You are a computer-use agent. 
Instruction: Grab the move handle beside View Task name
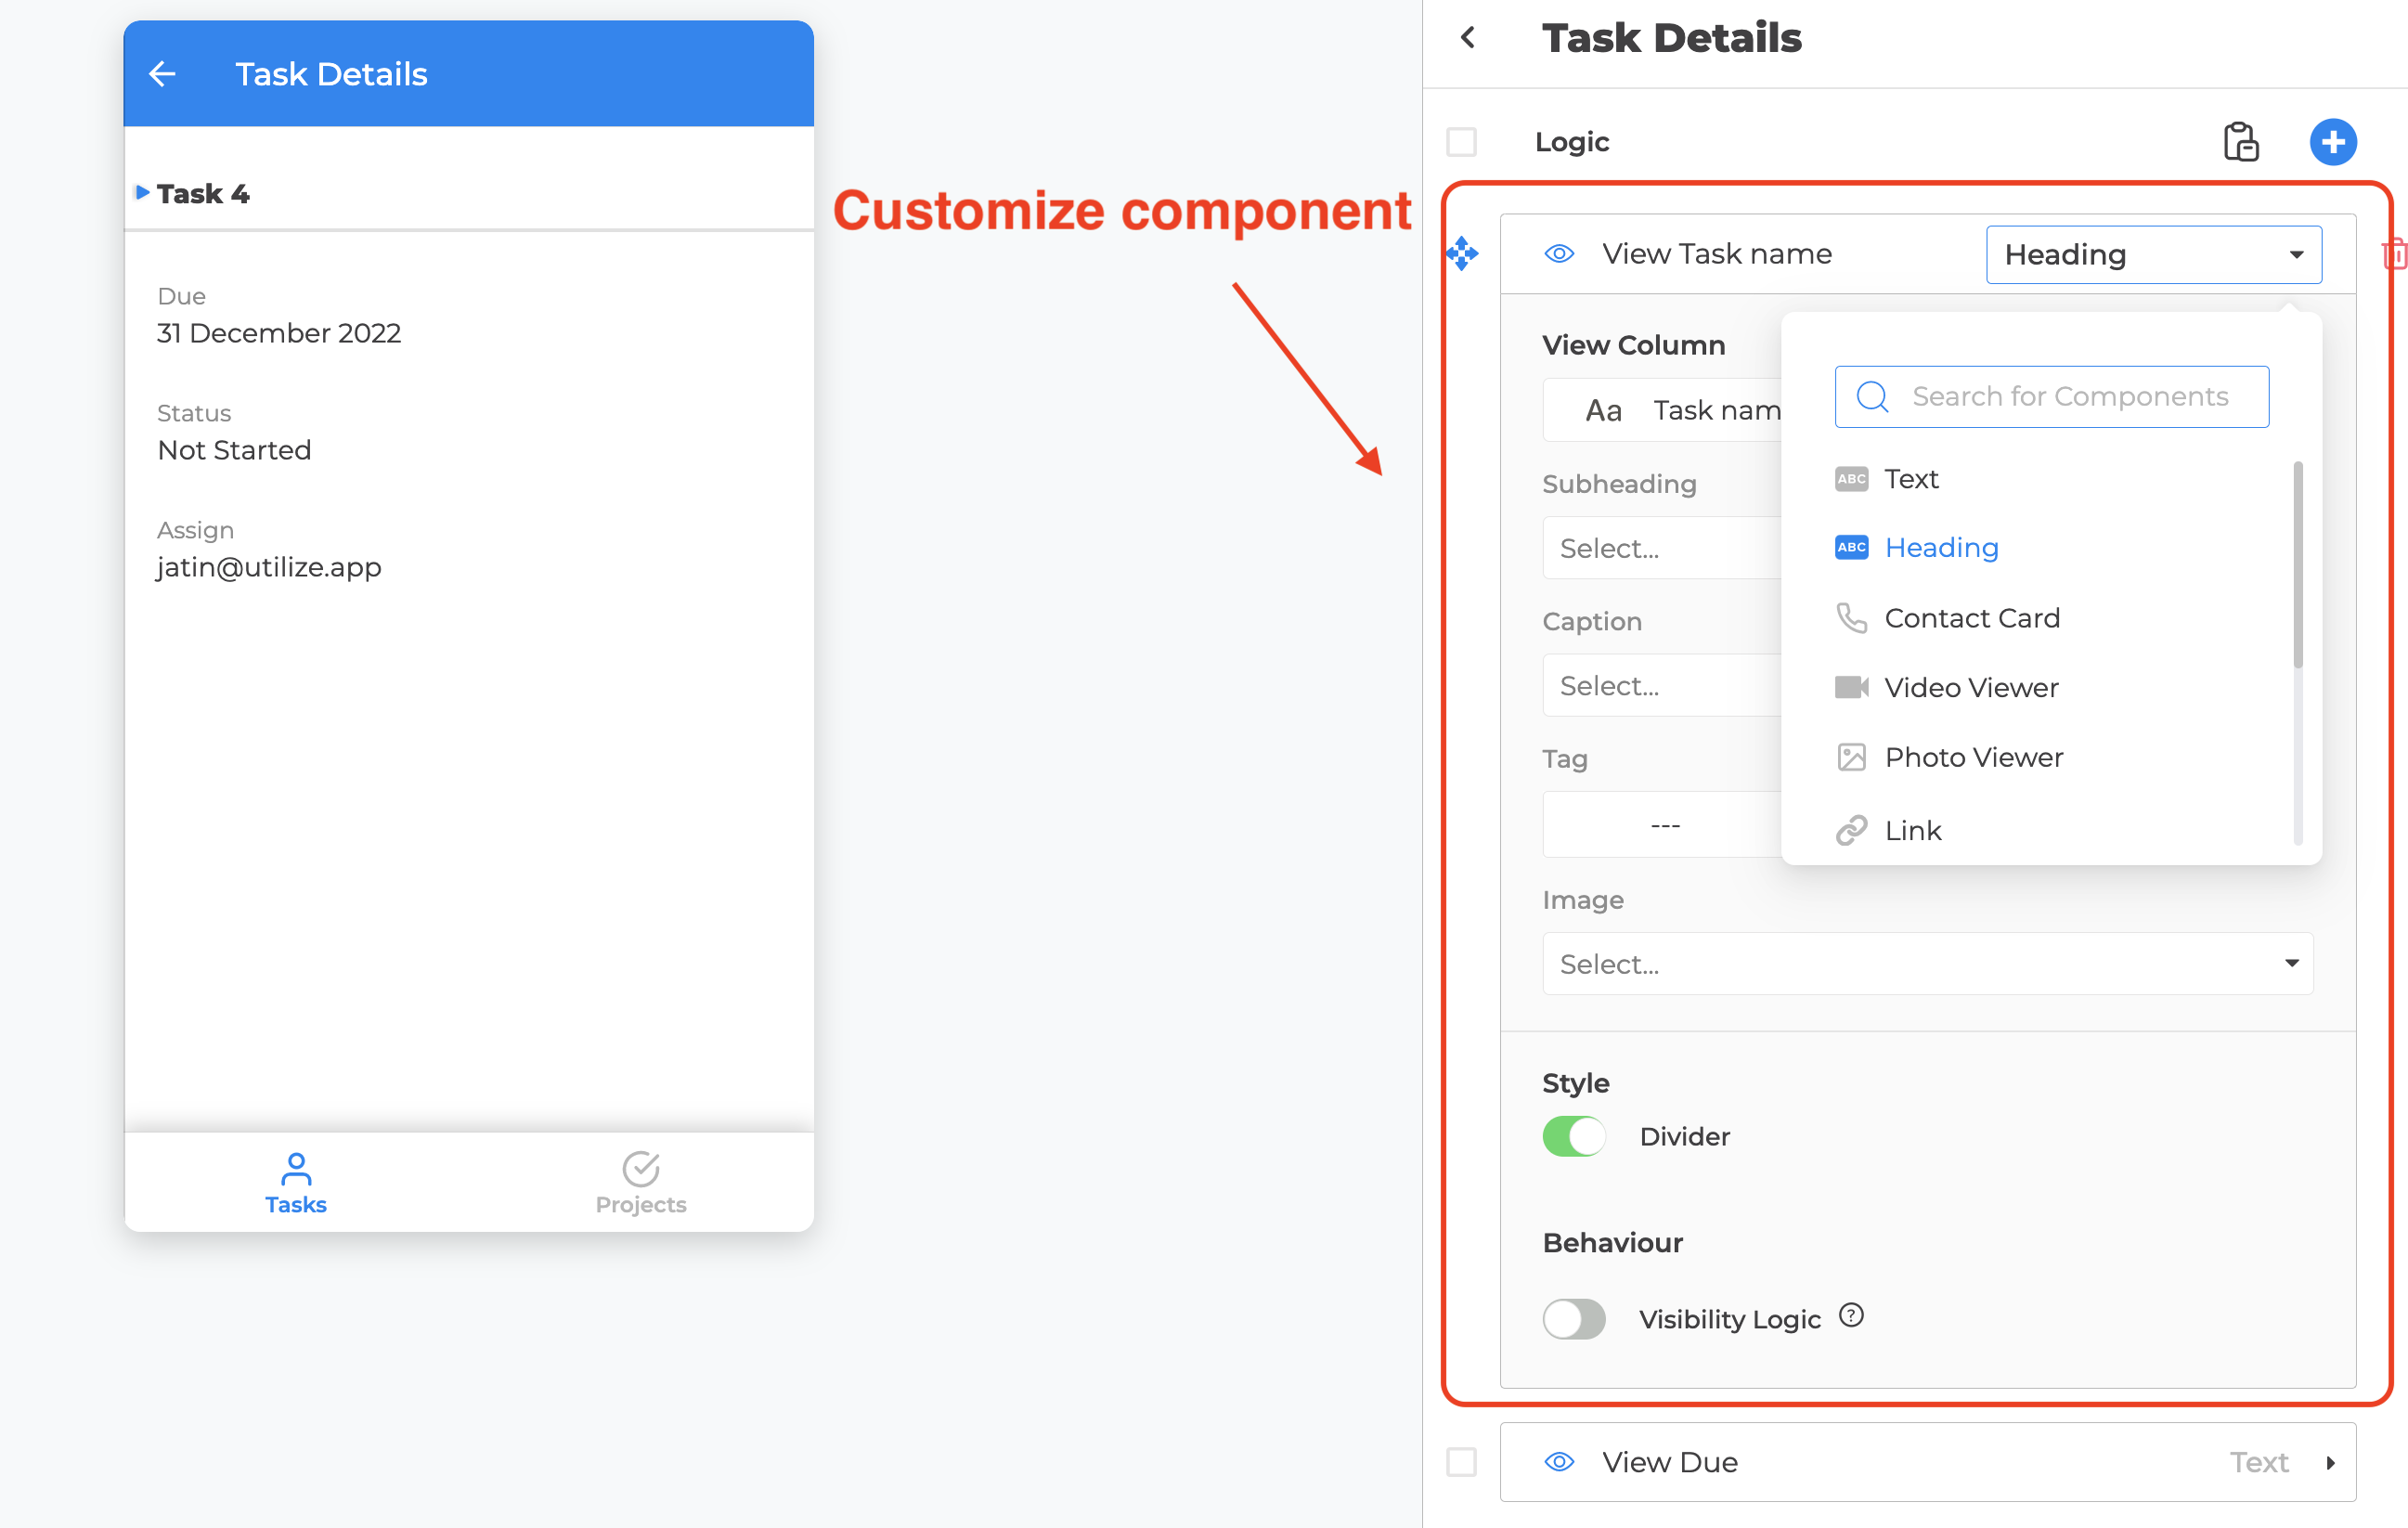pos(1462,254)
